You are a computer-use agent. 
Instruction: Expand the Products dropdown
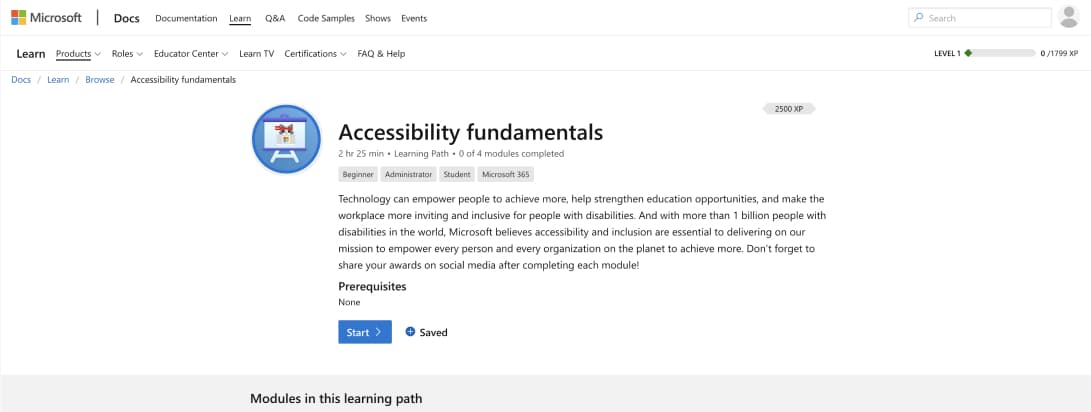pos(78,54)
